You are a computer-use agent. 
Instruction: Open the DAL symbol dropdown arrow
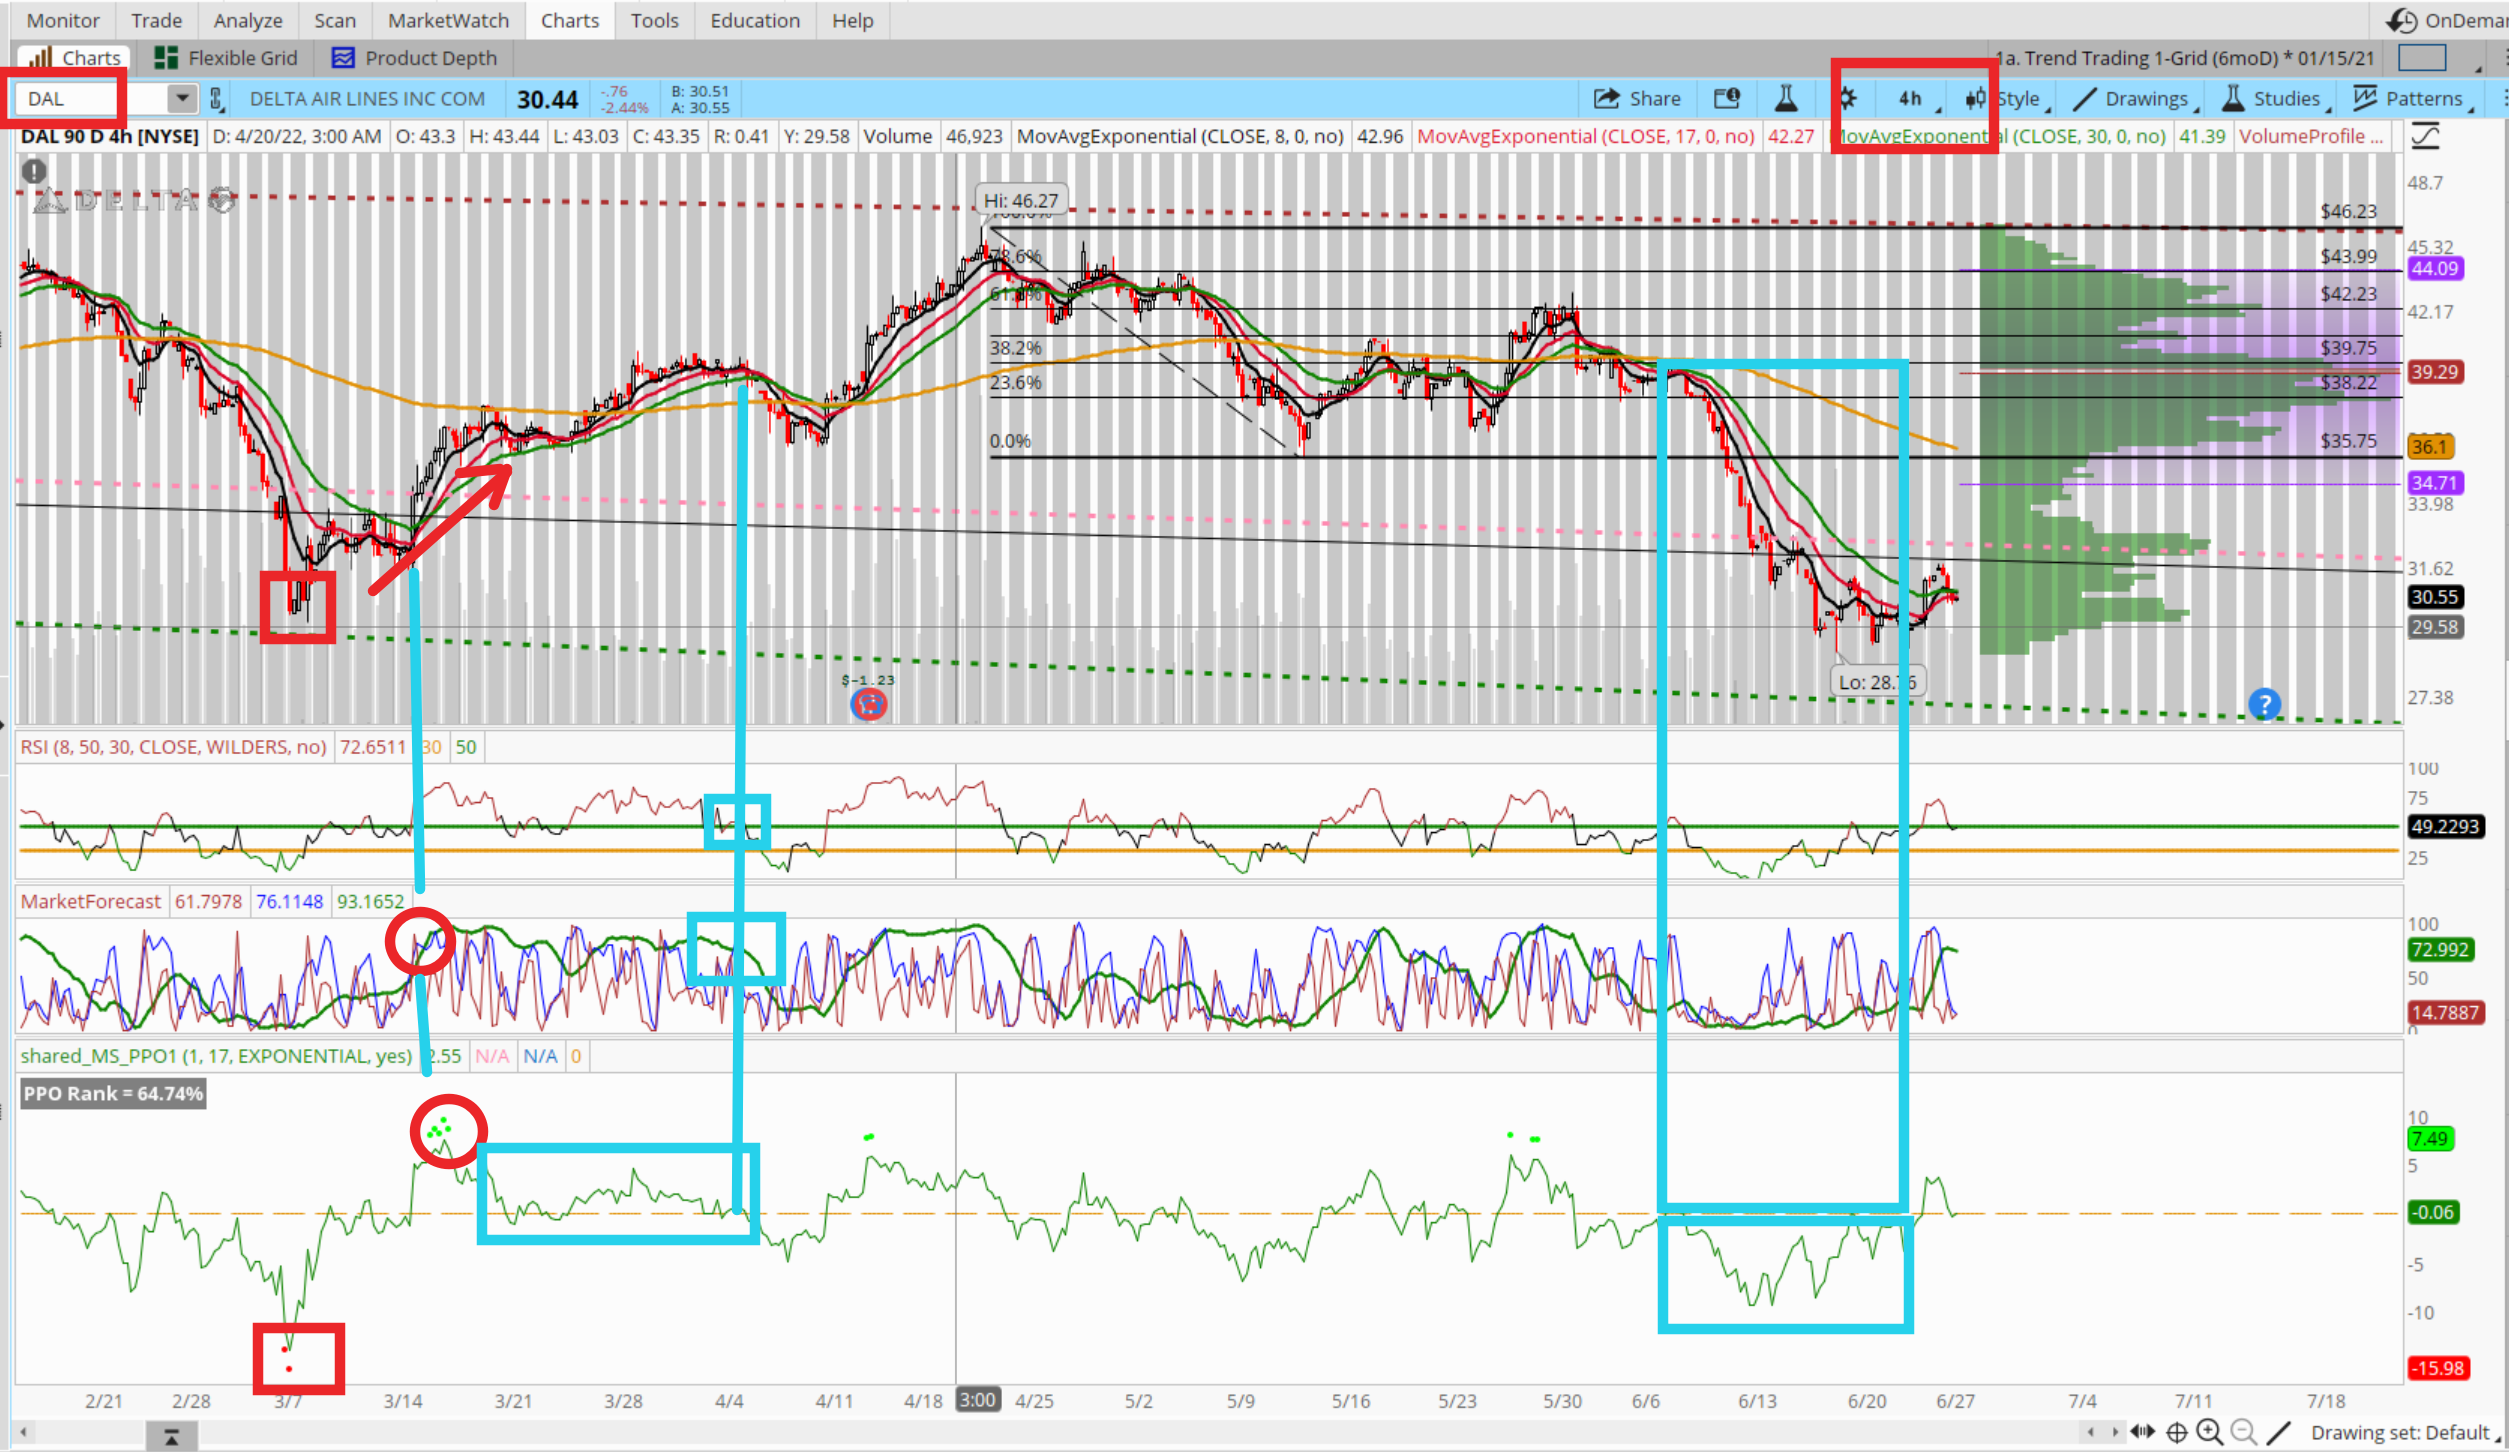coord(182,98)
